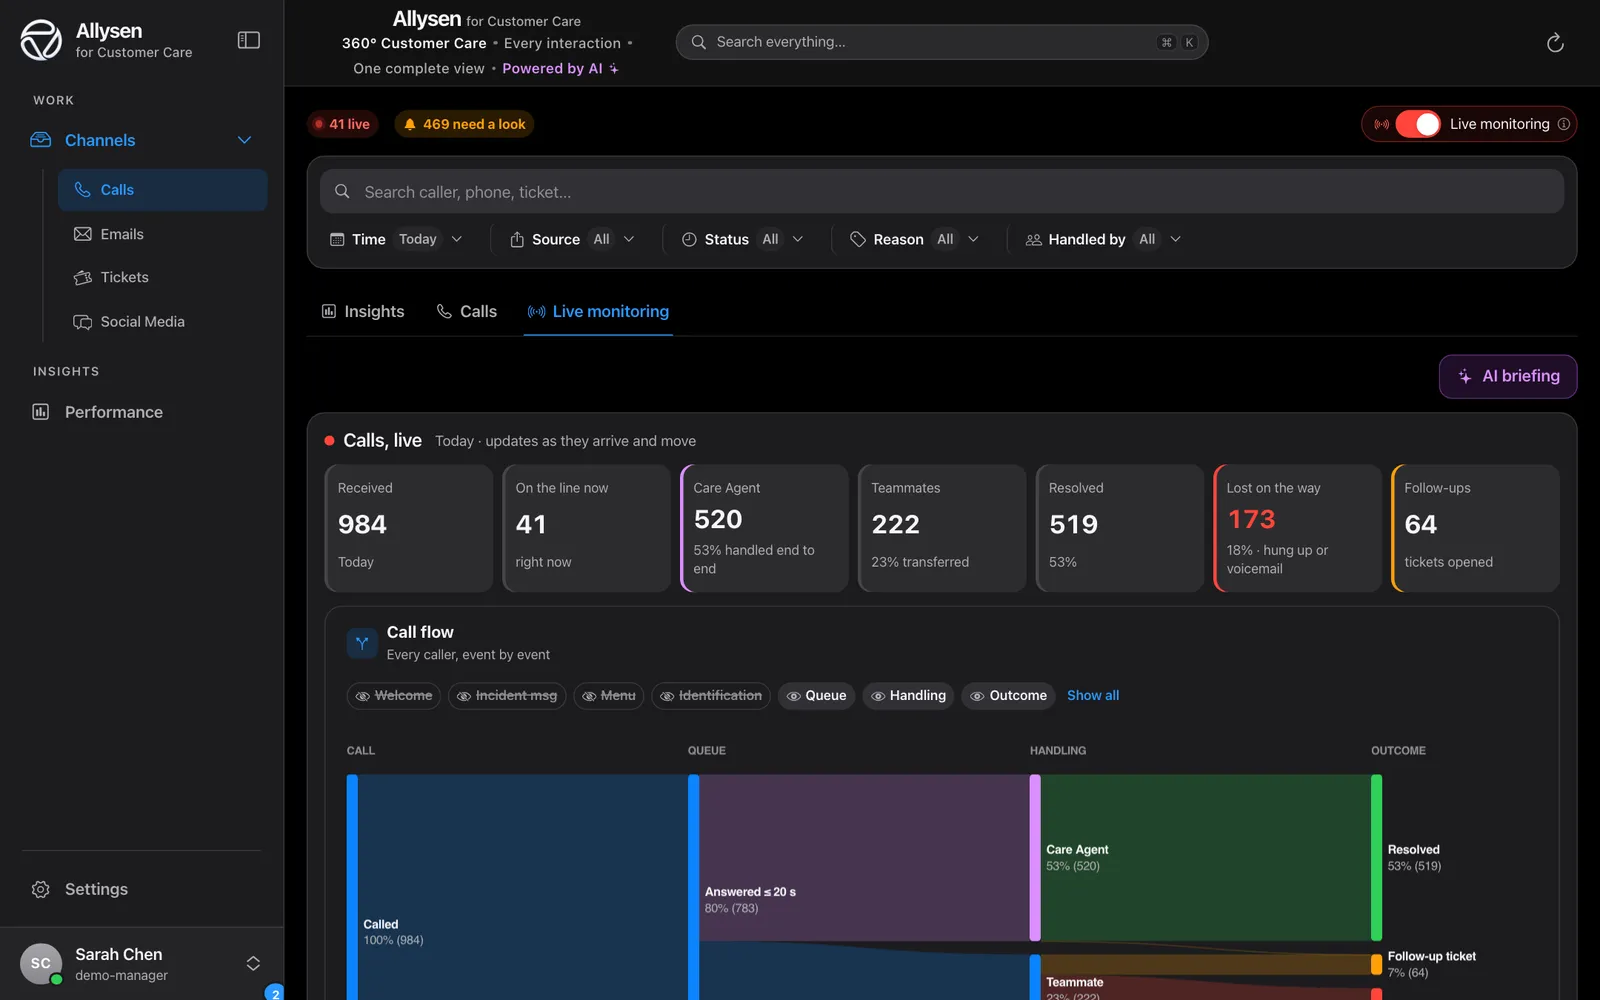Image resolution: width=1600 pixels, height=1000 pixels.
Task: Open the Reason filter dropdown
Action: tap(915, 239)
